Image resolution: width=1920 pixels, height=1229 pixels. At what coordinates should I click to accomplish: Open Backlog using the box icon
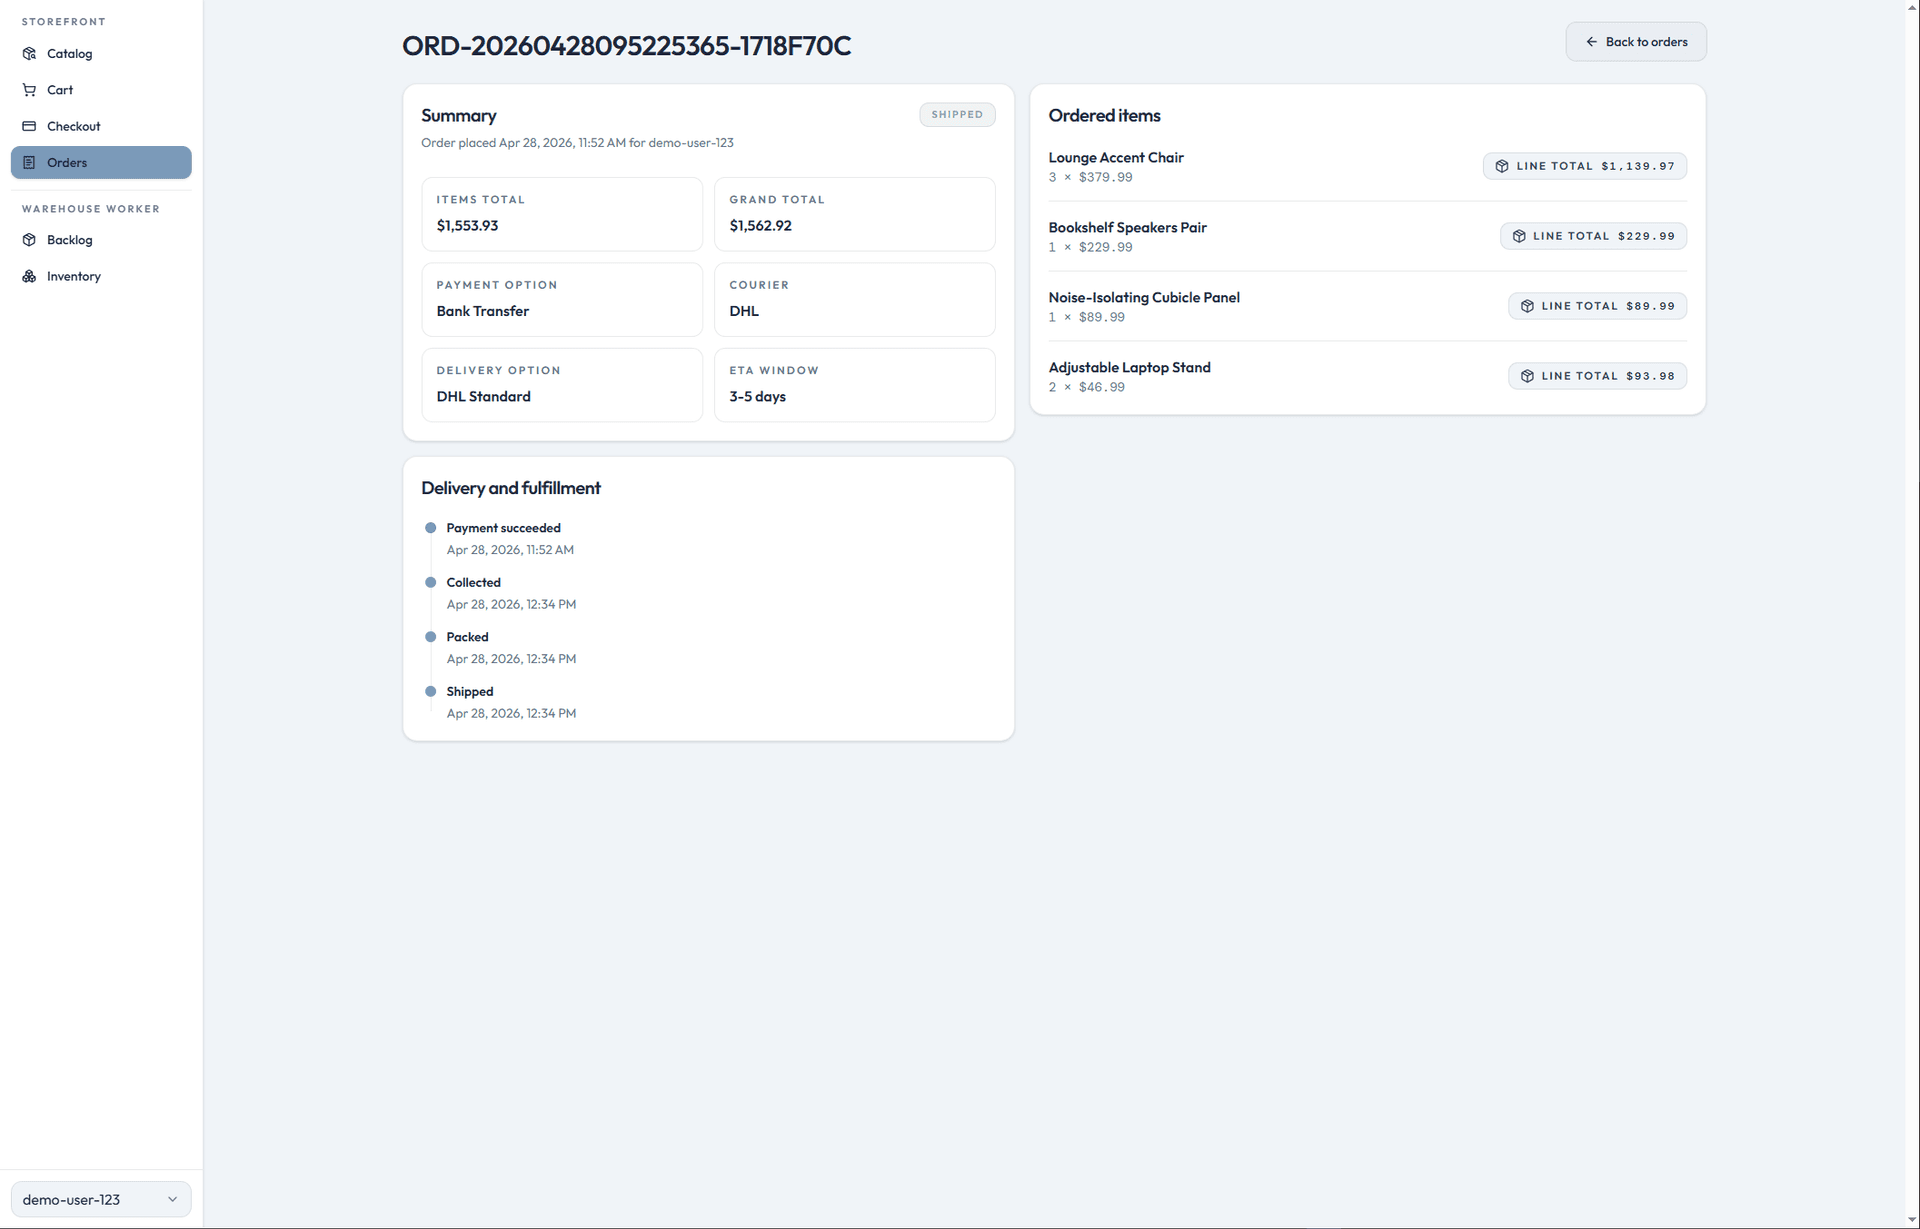click(x=29, y=240)
